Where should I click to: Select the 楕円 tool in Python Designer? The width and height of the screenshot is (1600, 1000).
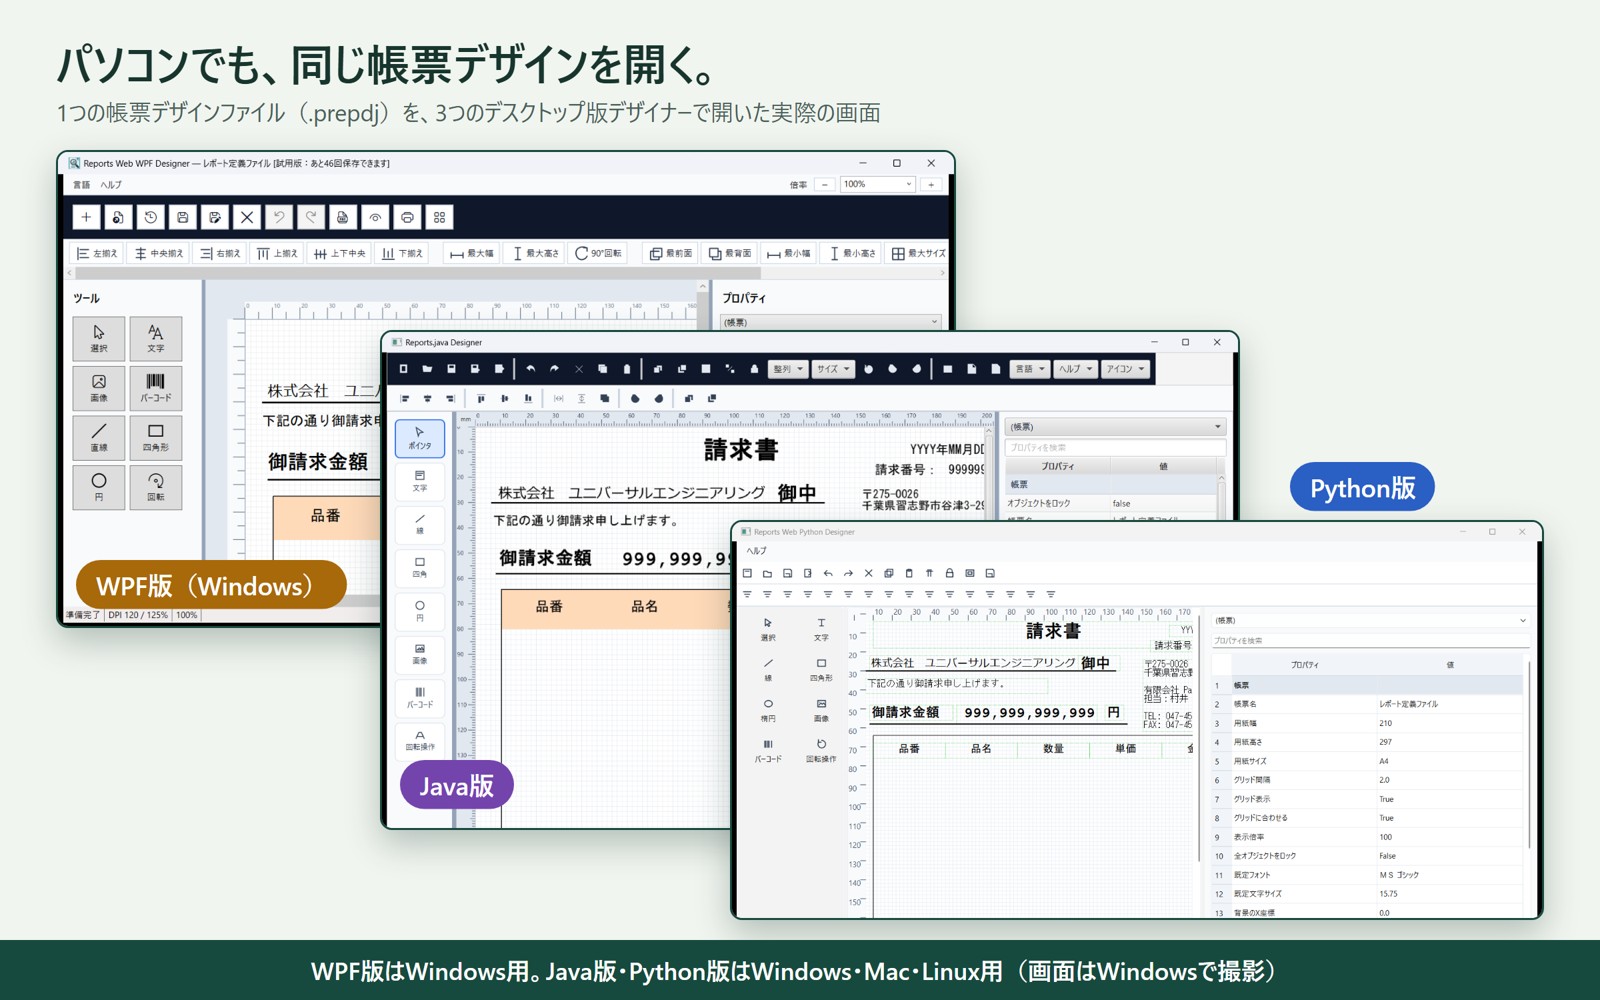click(x=768, y=710)
